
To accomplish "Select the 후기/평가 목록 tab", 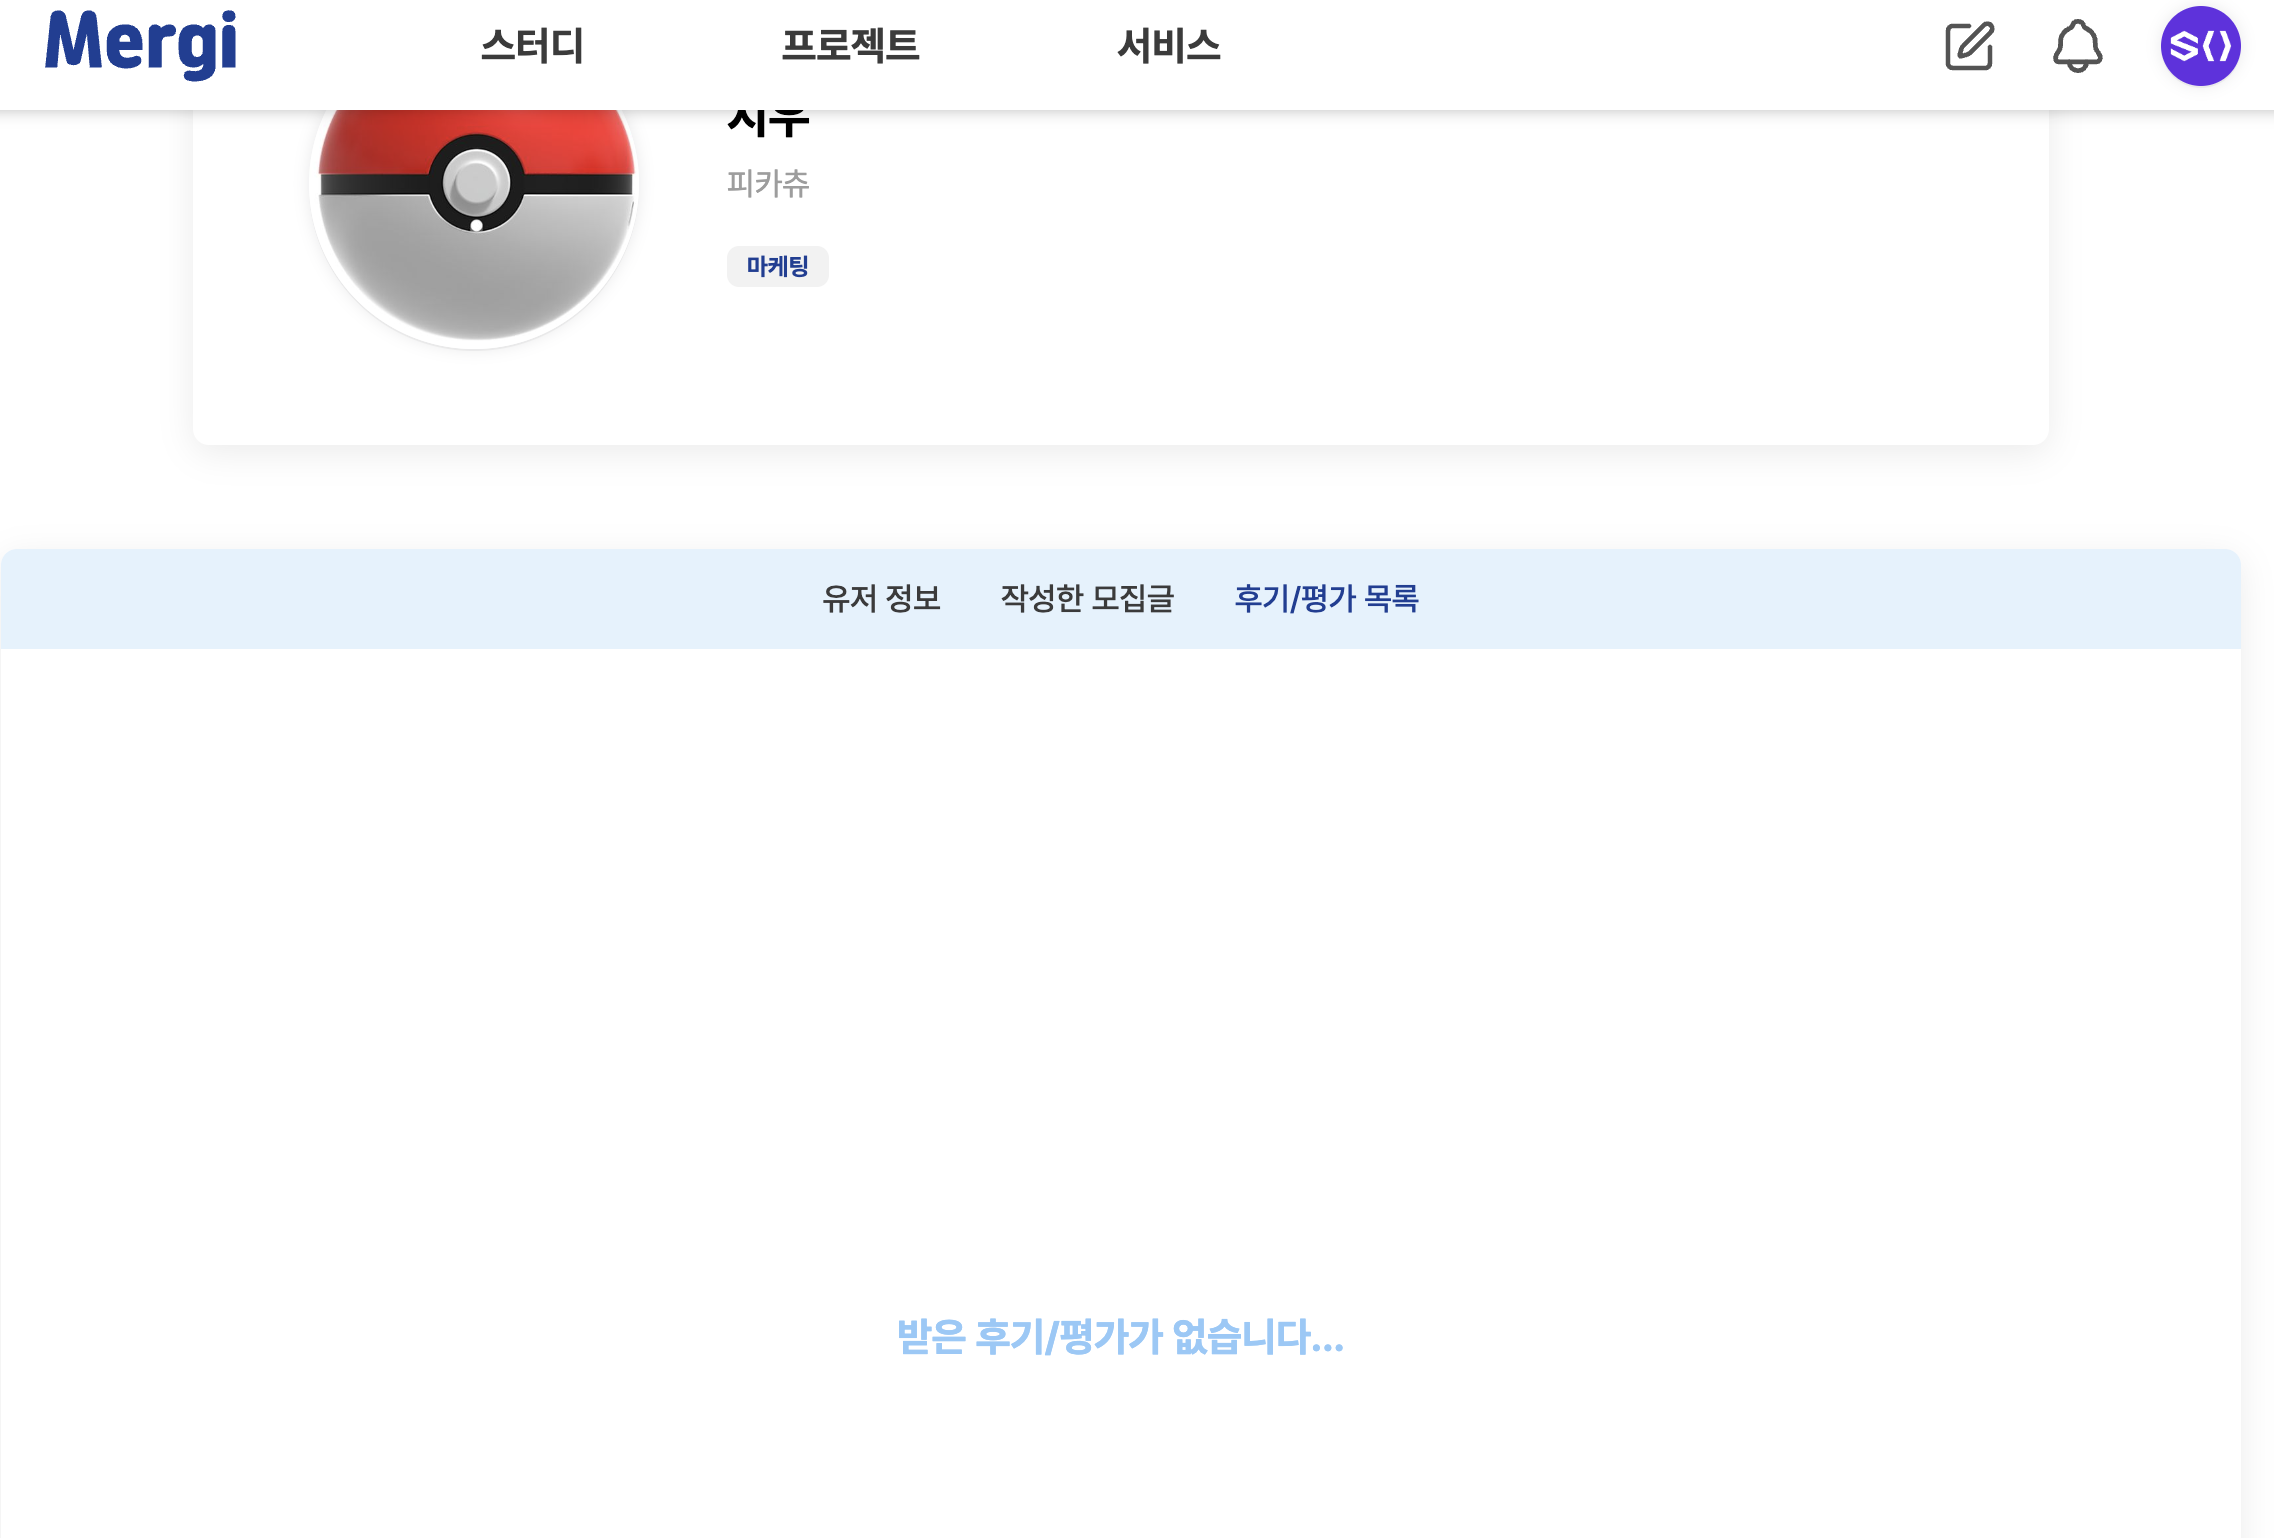I will [1326, 598].
